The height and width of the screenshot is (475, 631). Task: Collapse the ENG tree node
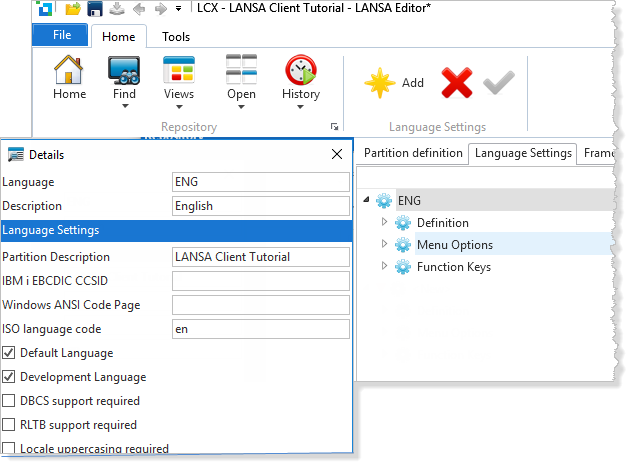click(366, 200)
